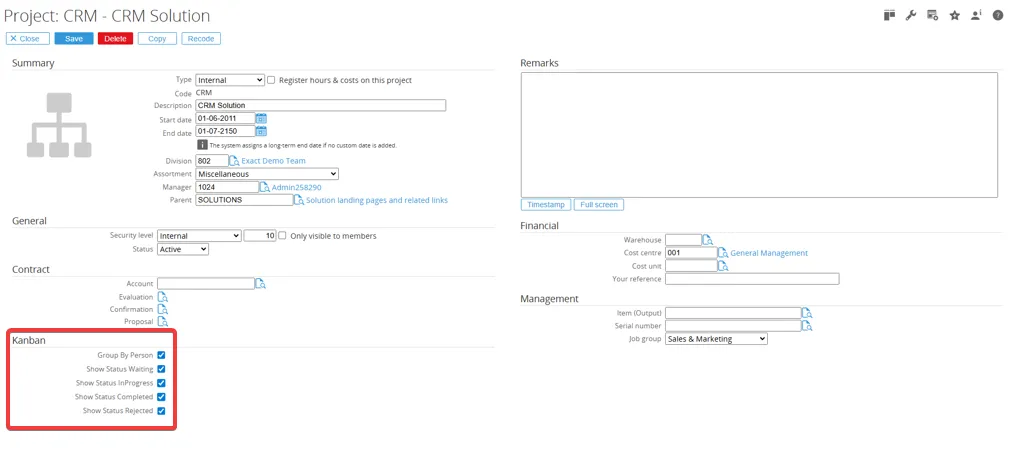Click the Division lookup icon
Viewport: 1015px width, 450px height.
click(234, 161)
